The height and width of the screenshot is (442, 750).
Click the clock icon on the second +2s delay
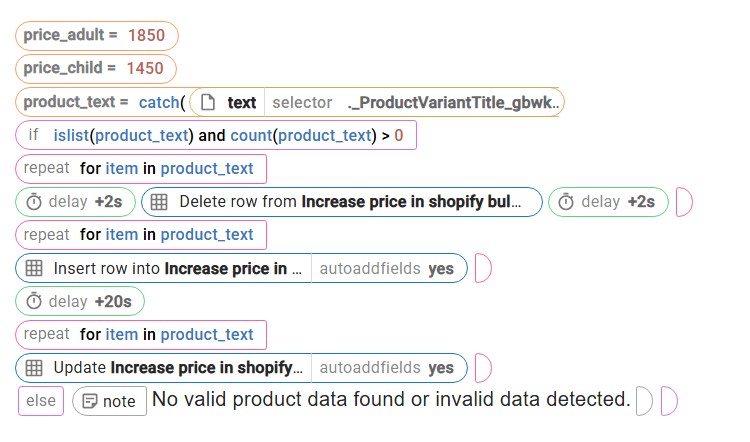[566, 202]
